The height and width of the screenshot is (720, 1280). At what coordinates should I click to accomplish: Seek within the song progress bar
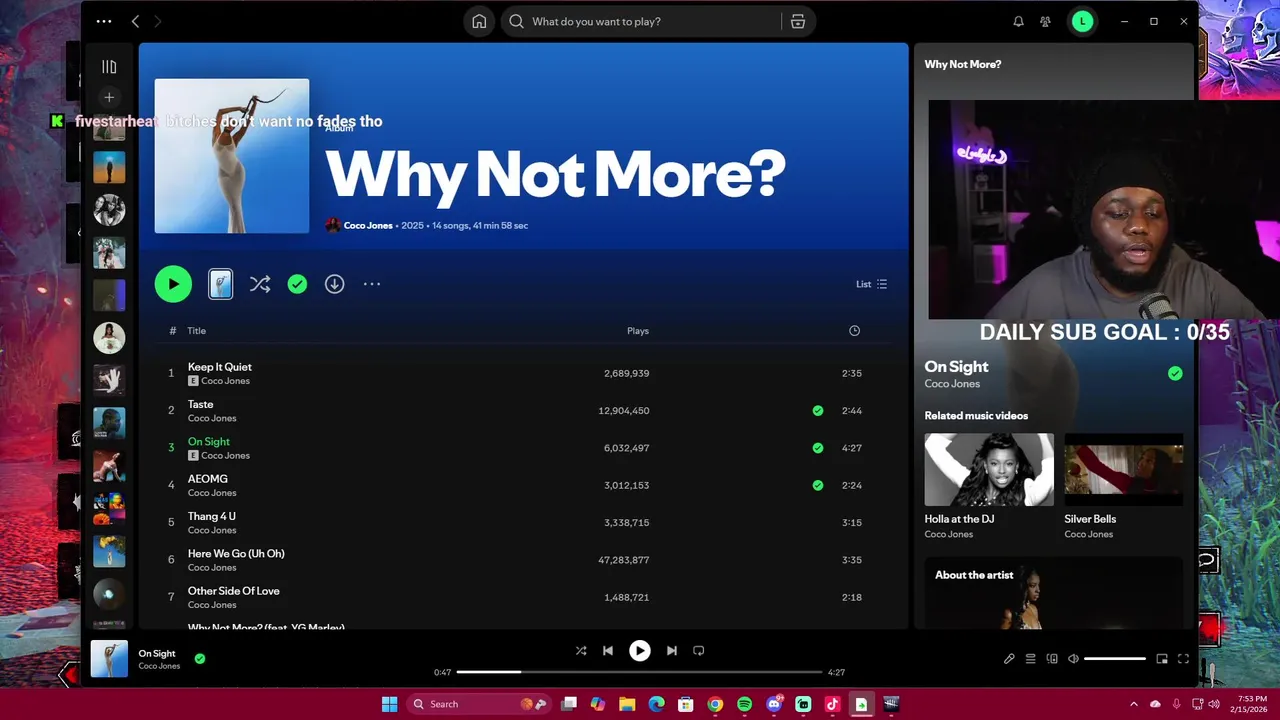639,672
